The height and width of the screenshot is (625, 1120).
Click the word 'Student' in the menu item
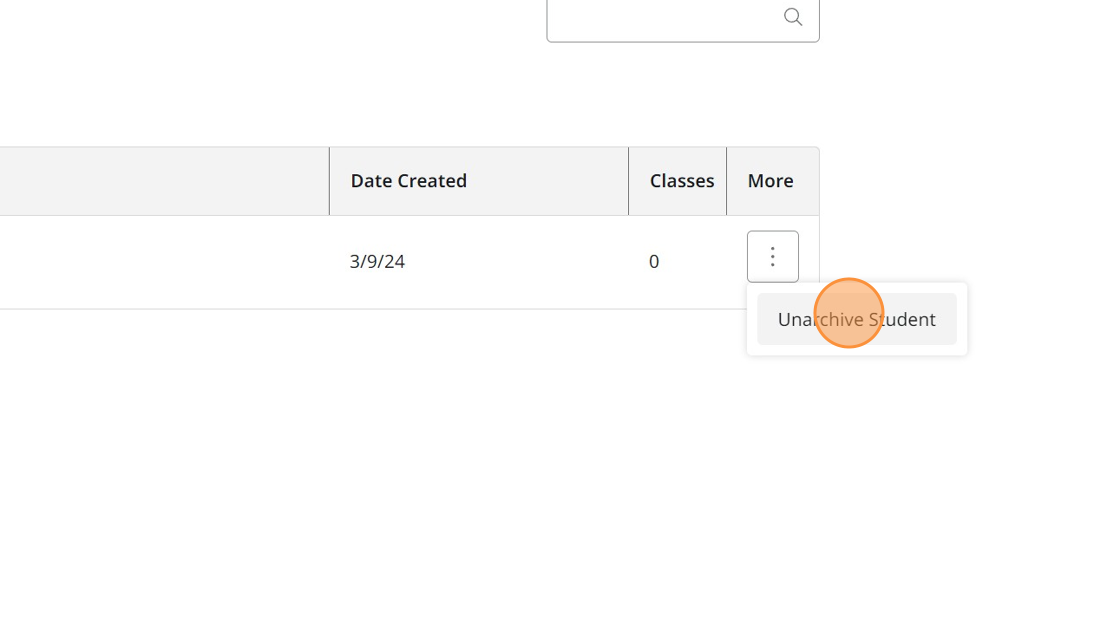(x=902, y=320)
